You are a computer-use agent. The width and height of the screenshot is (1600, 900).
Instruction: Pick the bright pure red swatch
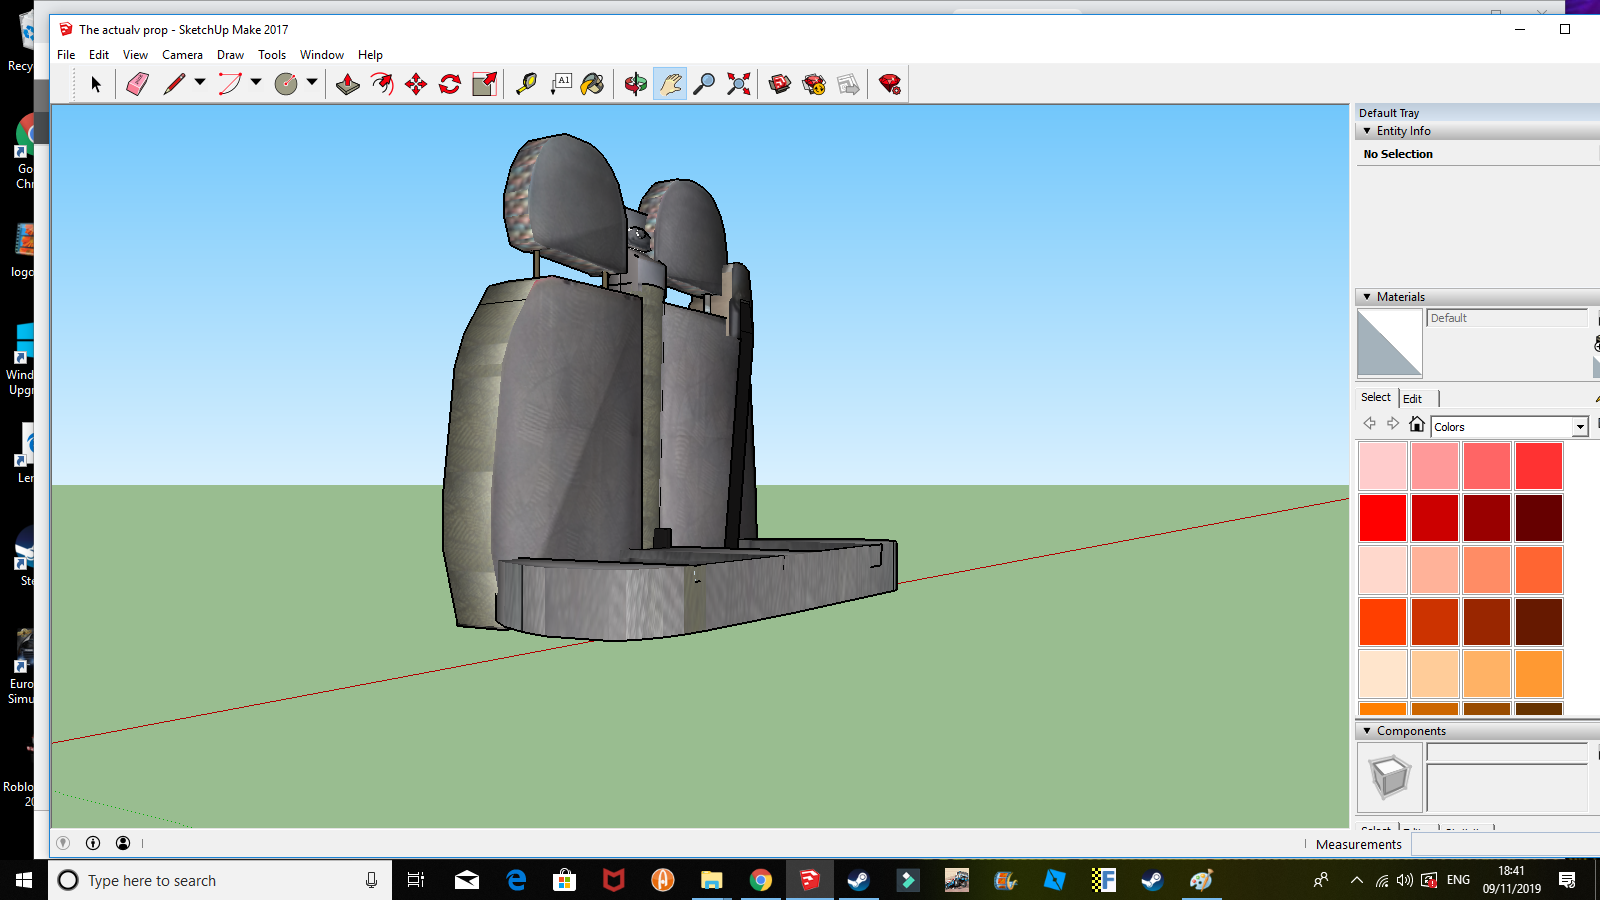coord(1383,518)
